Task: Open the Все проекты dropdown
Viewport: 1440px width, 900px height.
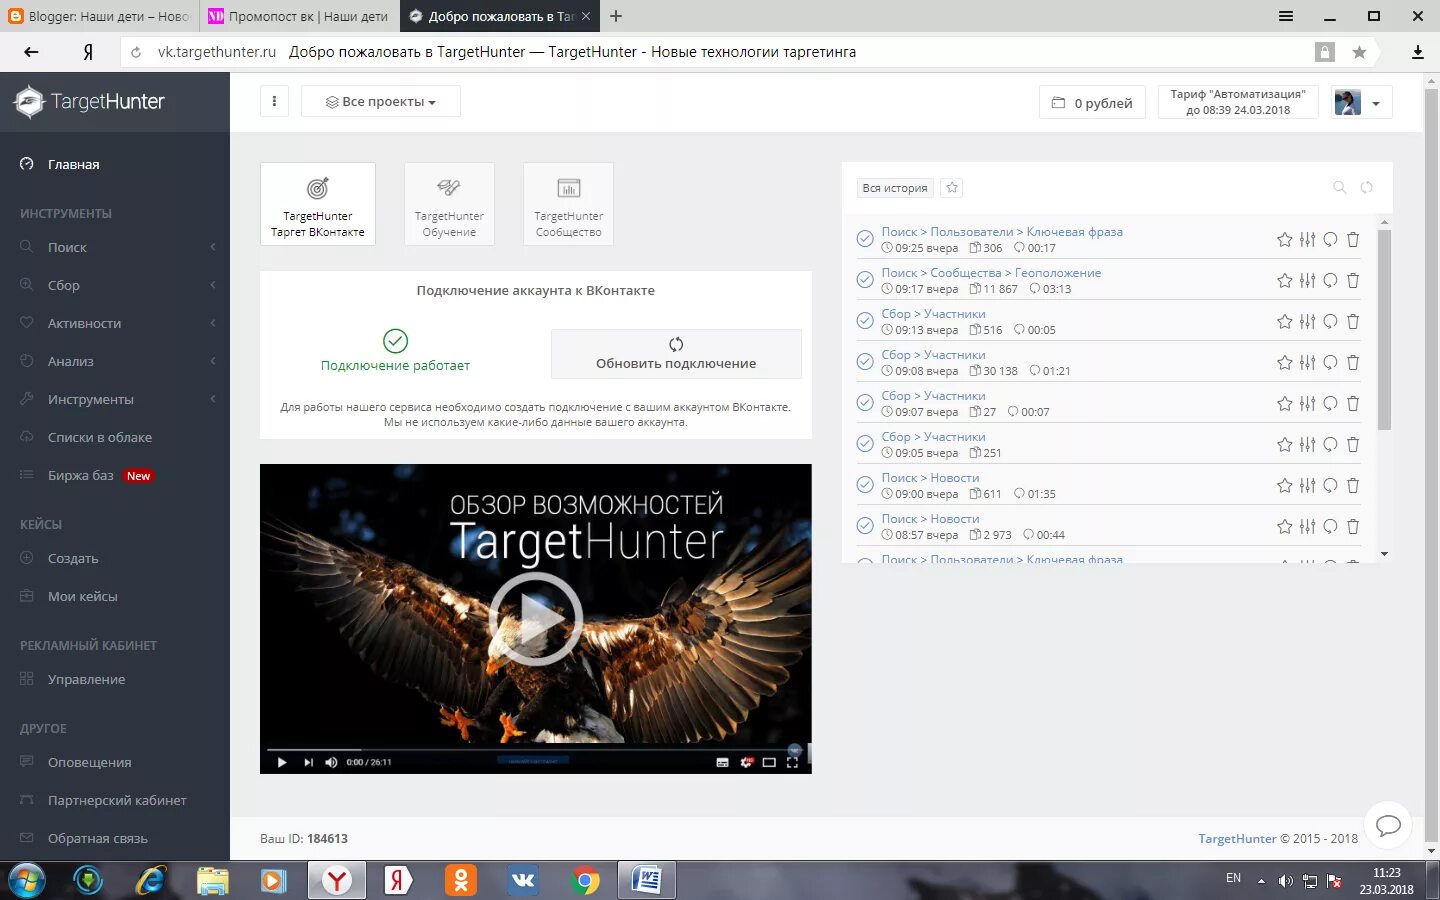Action: point(381,101)
